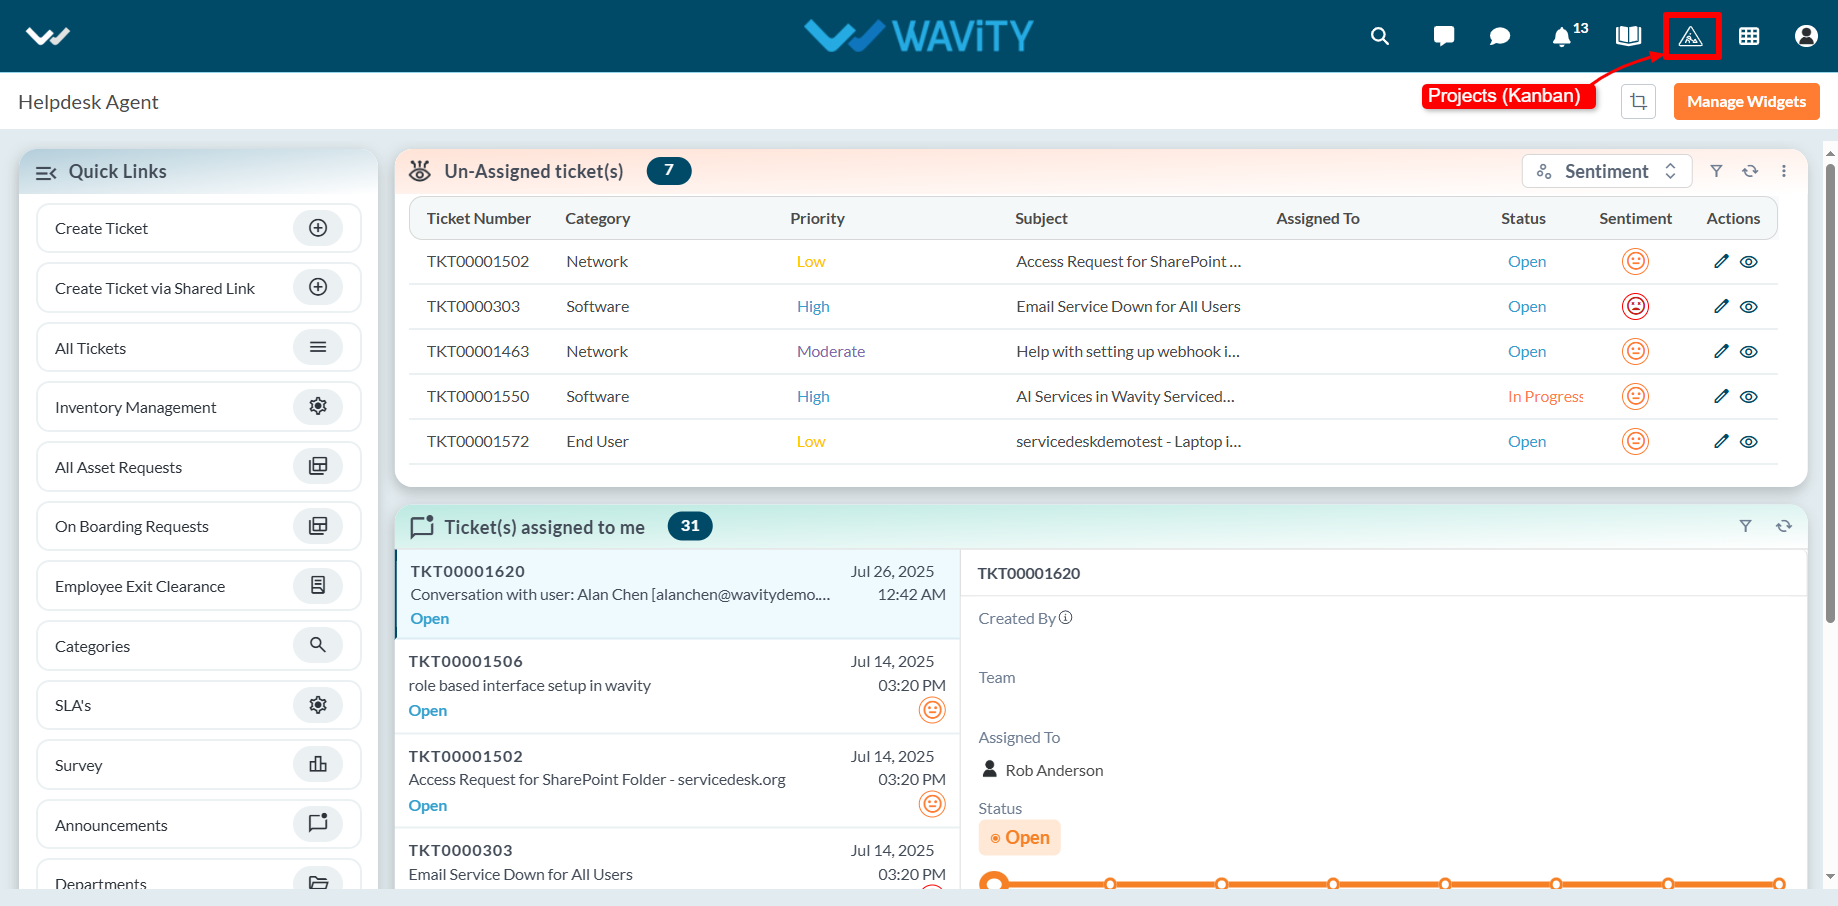The height and width of the screenshot is (906, 1838).
Task: Click the Status column header
Action: [1523, 218]
